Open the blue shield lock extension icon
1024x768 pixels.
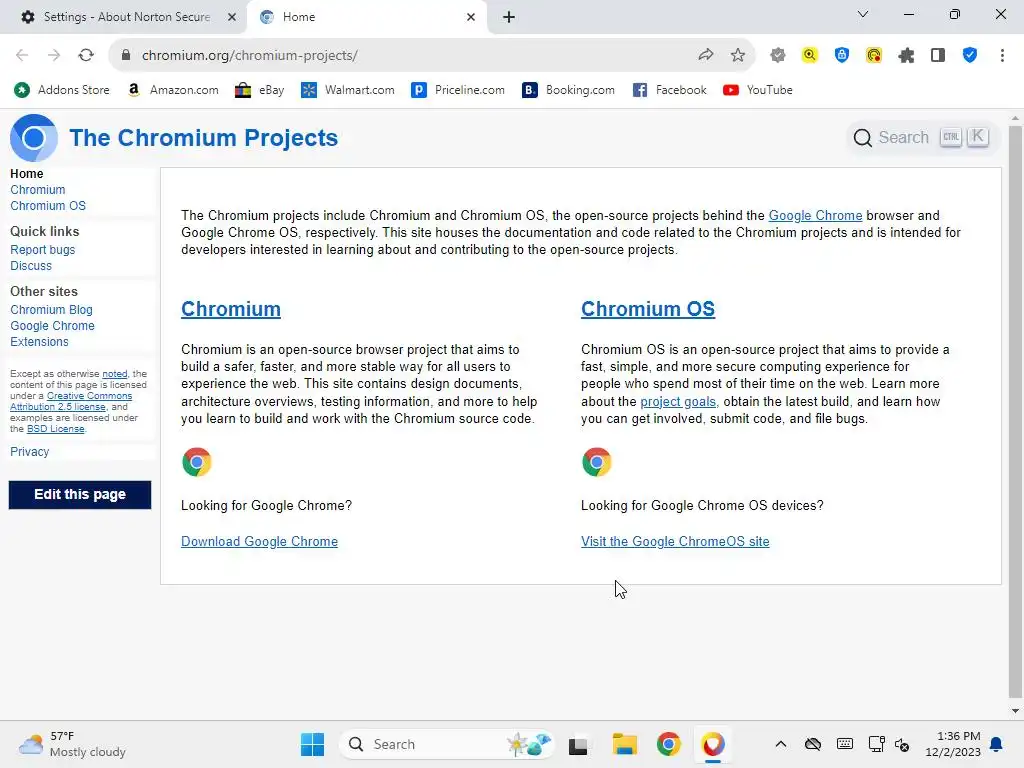tap(842, 56)
